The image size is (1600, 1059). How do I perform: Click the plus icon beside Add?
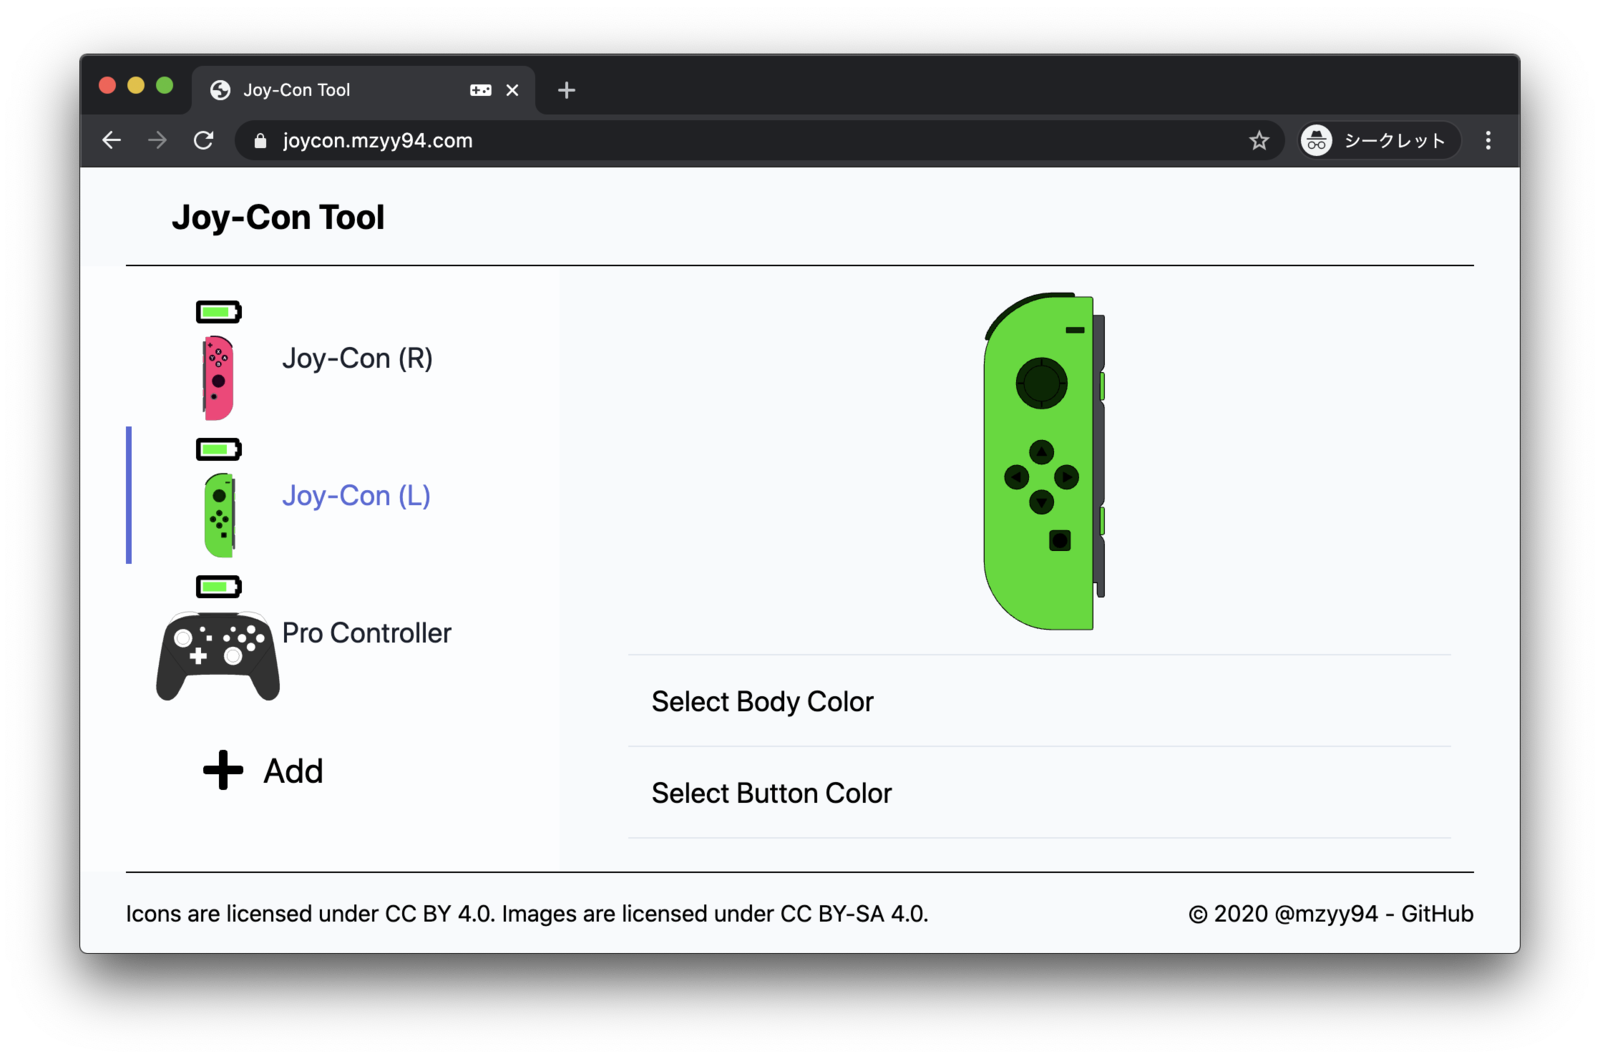click(223, 770)
